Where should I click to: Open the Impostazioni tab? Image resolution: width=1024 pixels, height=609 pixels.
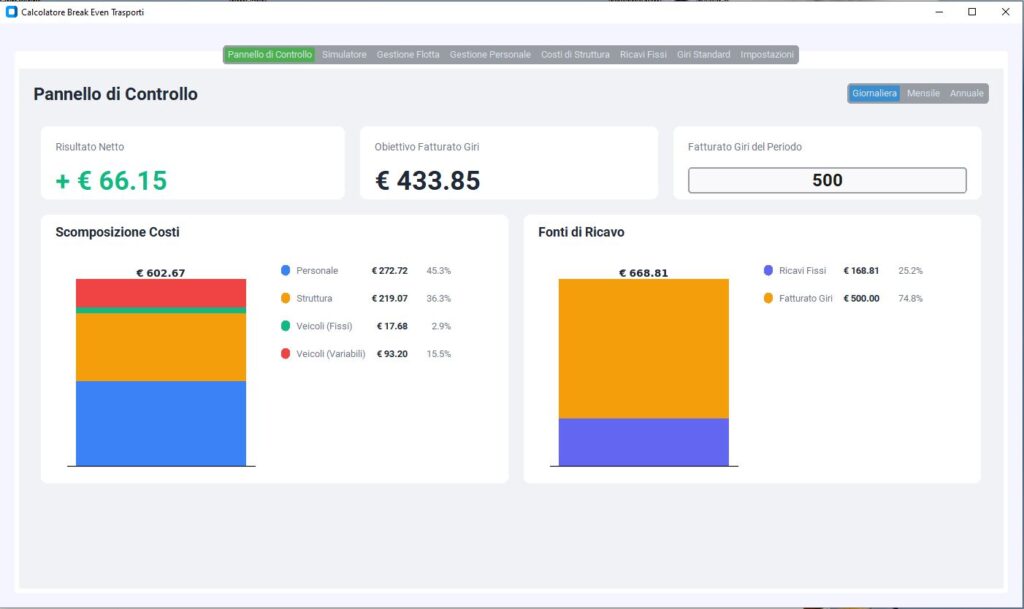(x=768, y=55)
